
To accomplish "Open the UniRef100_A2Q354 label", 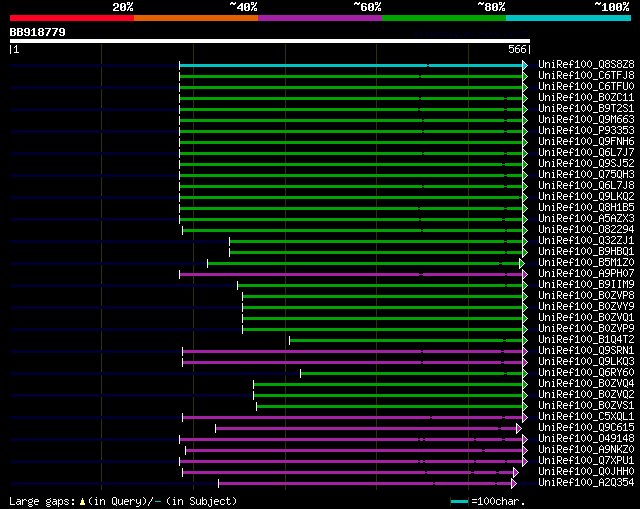I will (x=586, y=483).
